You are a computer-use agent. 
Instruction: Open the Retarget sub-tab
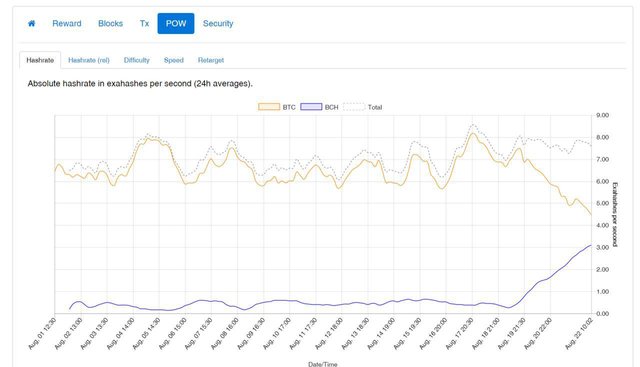coord(211,60)
